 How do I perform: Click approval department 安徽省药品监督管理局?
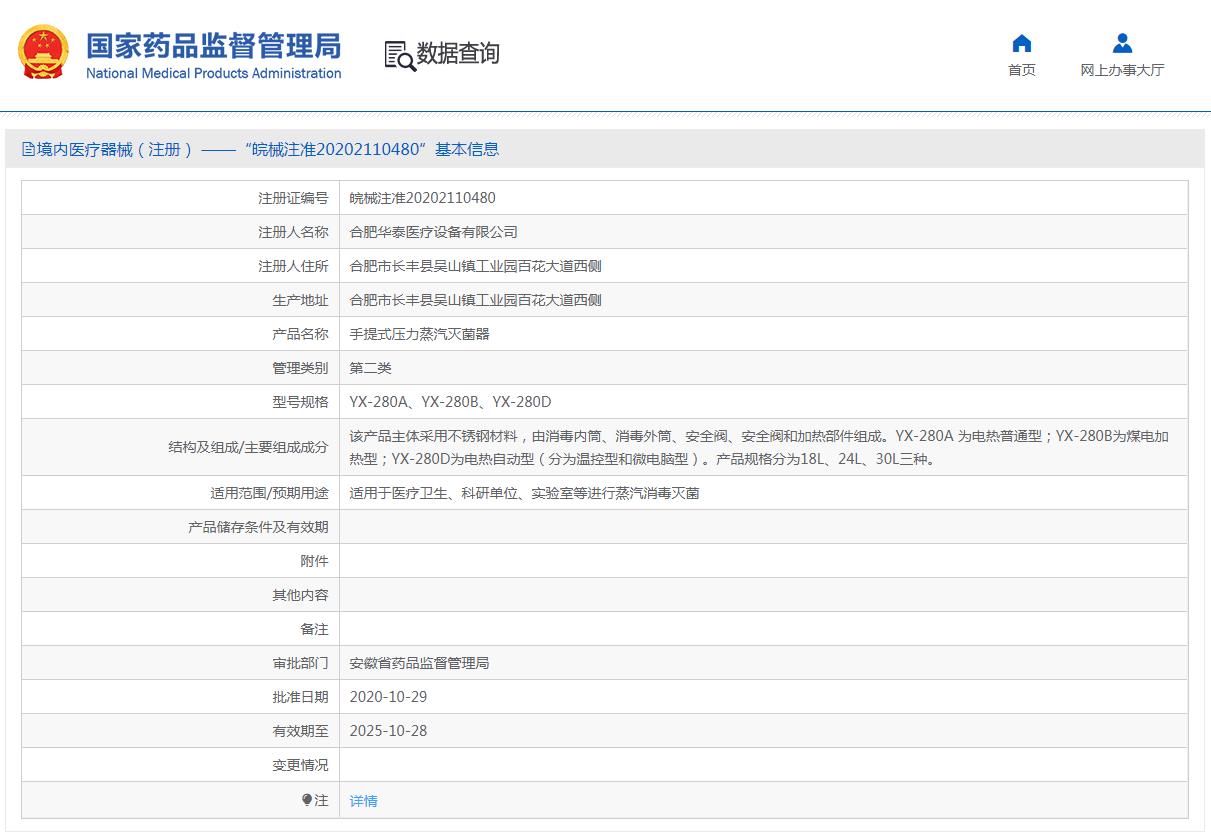tap(419, 663)
